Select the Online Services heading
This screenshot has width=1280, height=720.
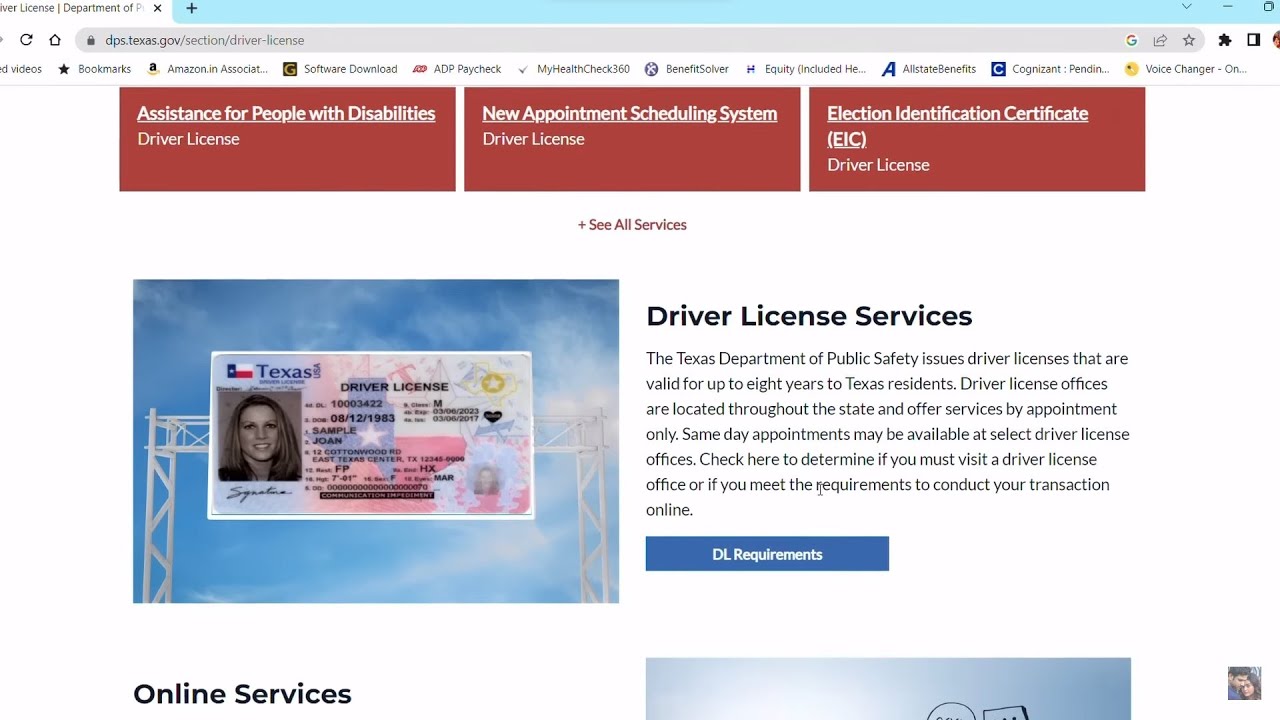pos(242,694)
